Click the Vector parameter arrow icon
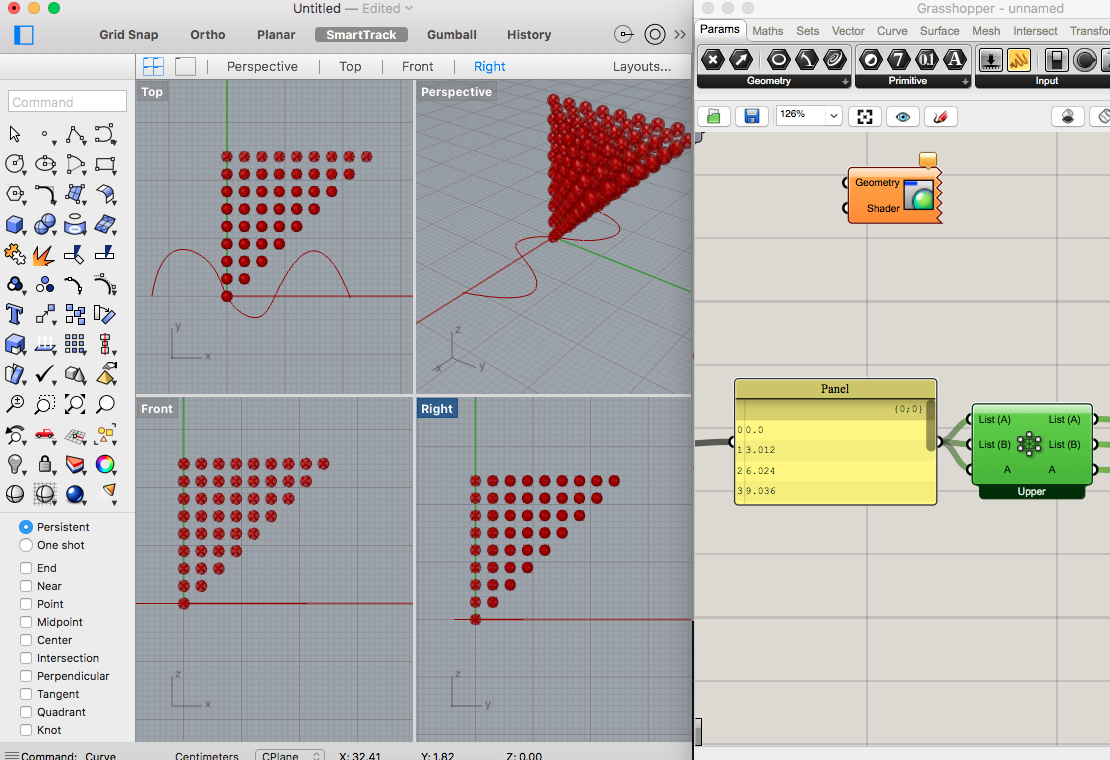 tap(740, 60)
